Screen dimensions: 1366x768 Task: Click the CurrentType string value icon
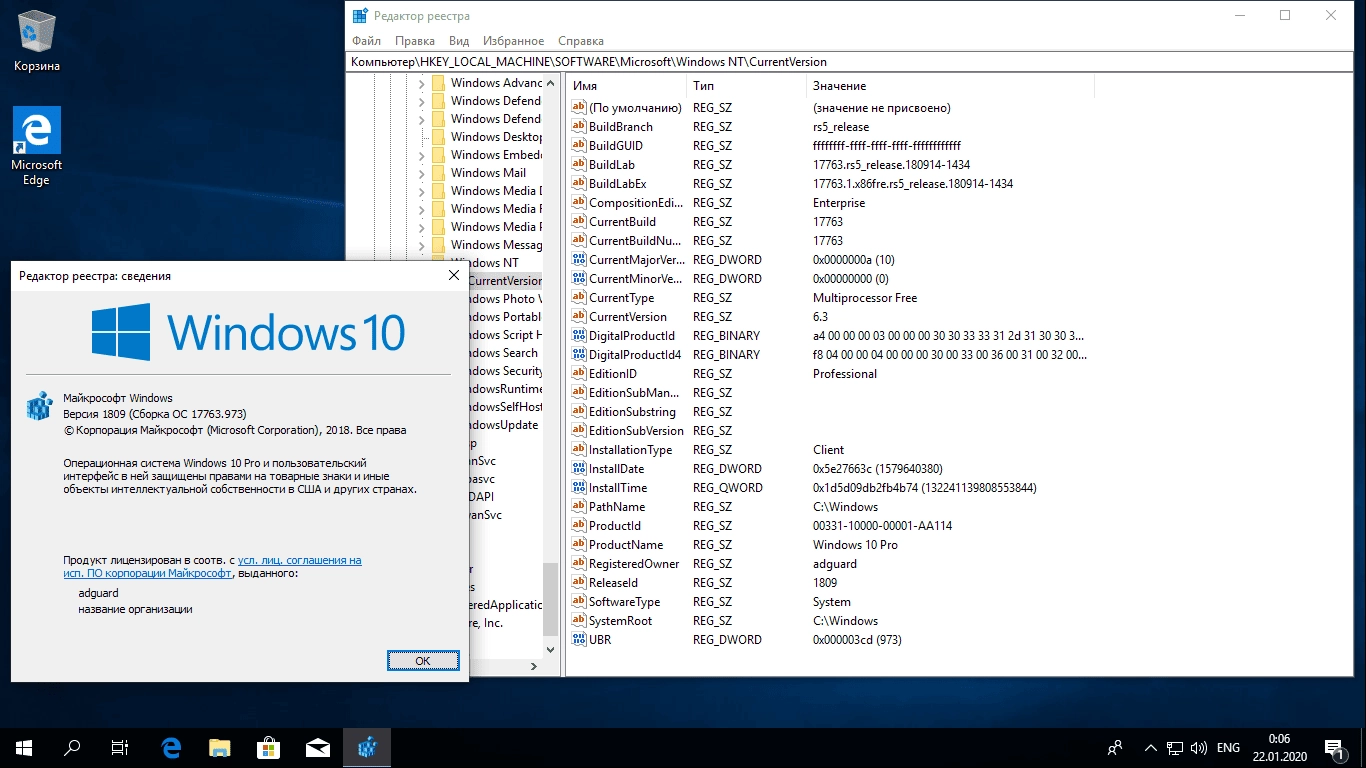(578, 298)
